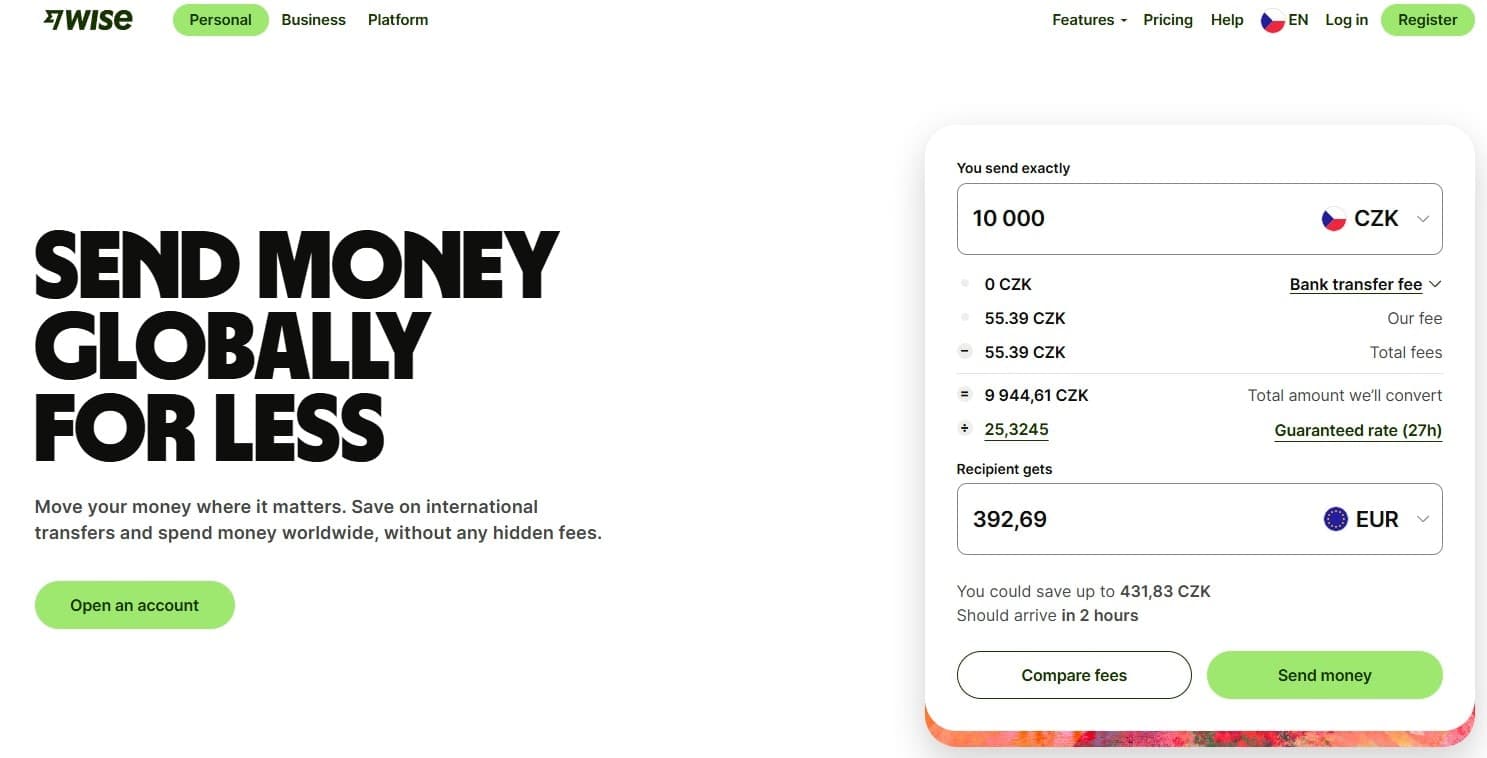Expand the Features menu
The width and height of the screenshot is (1487, 758).
[x=1089, y=20]
